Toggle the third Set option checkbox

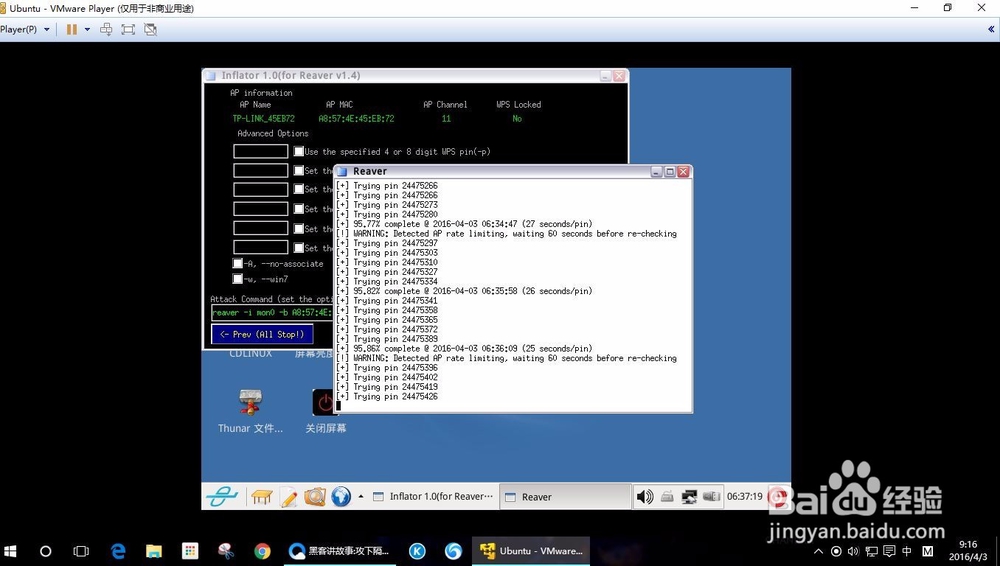click(x=298, y=189)
